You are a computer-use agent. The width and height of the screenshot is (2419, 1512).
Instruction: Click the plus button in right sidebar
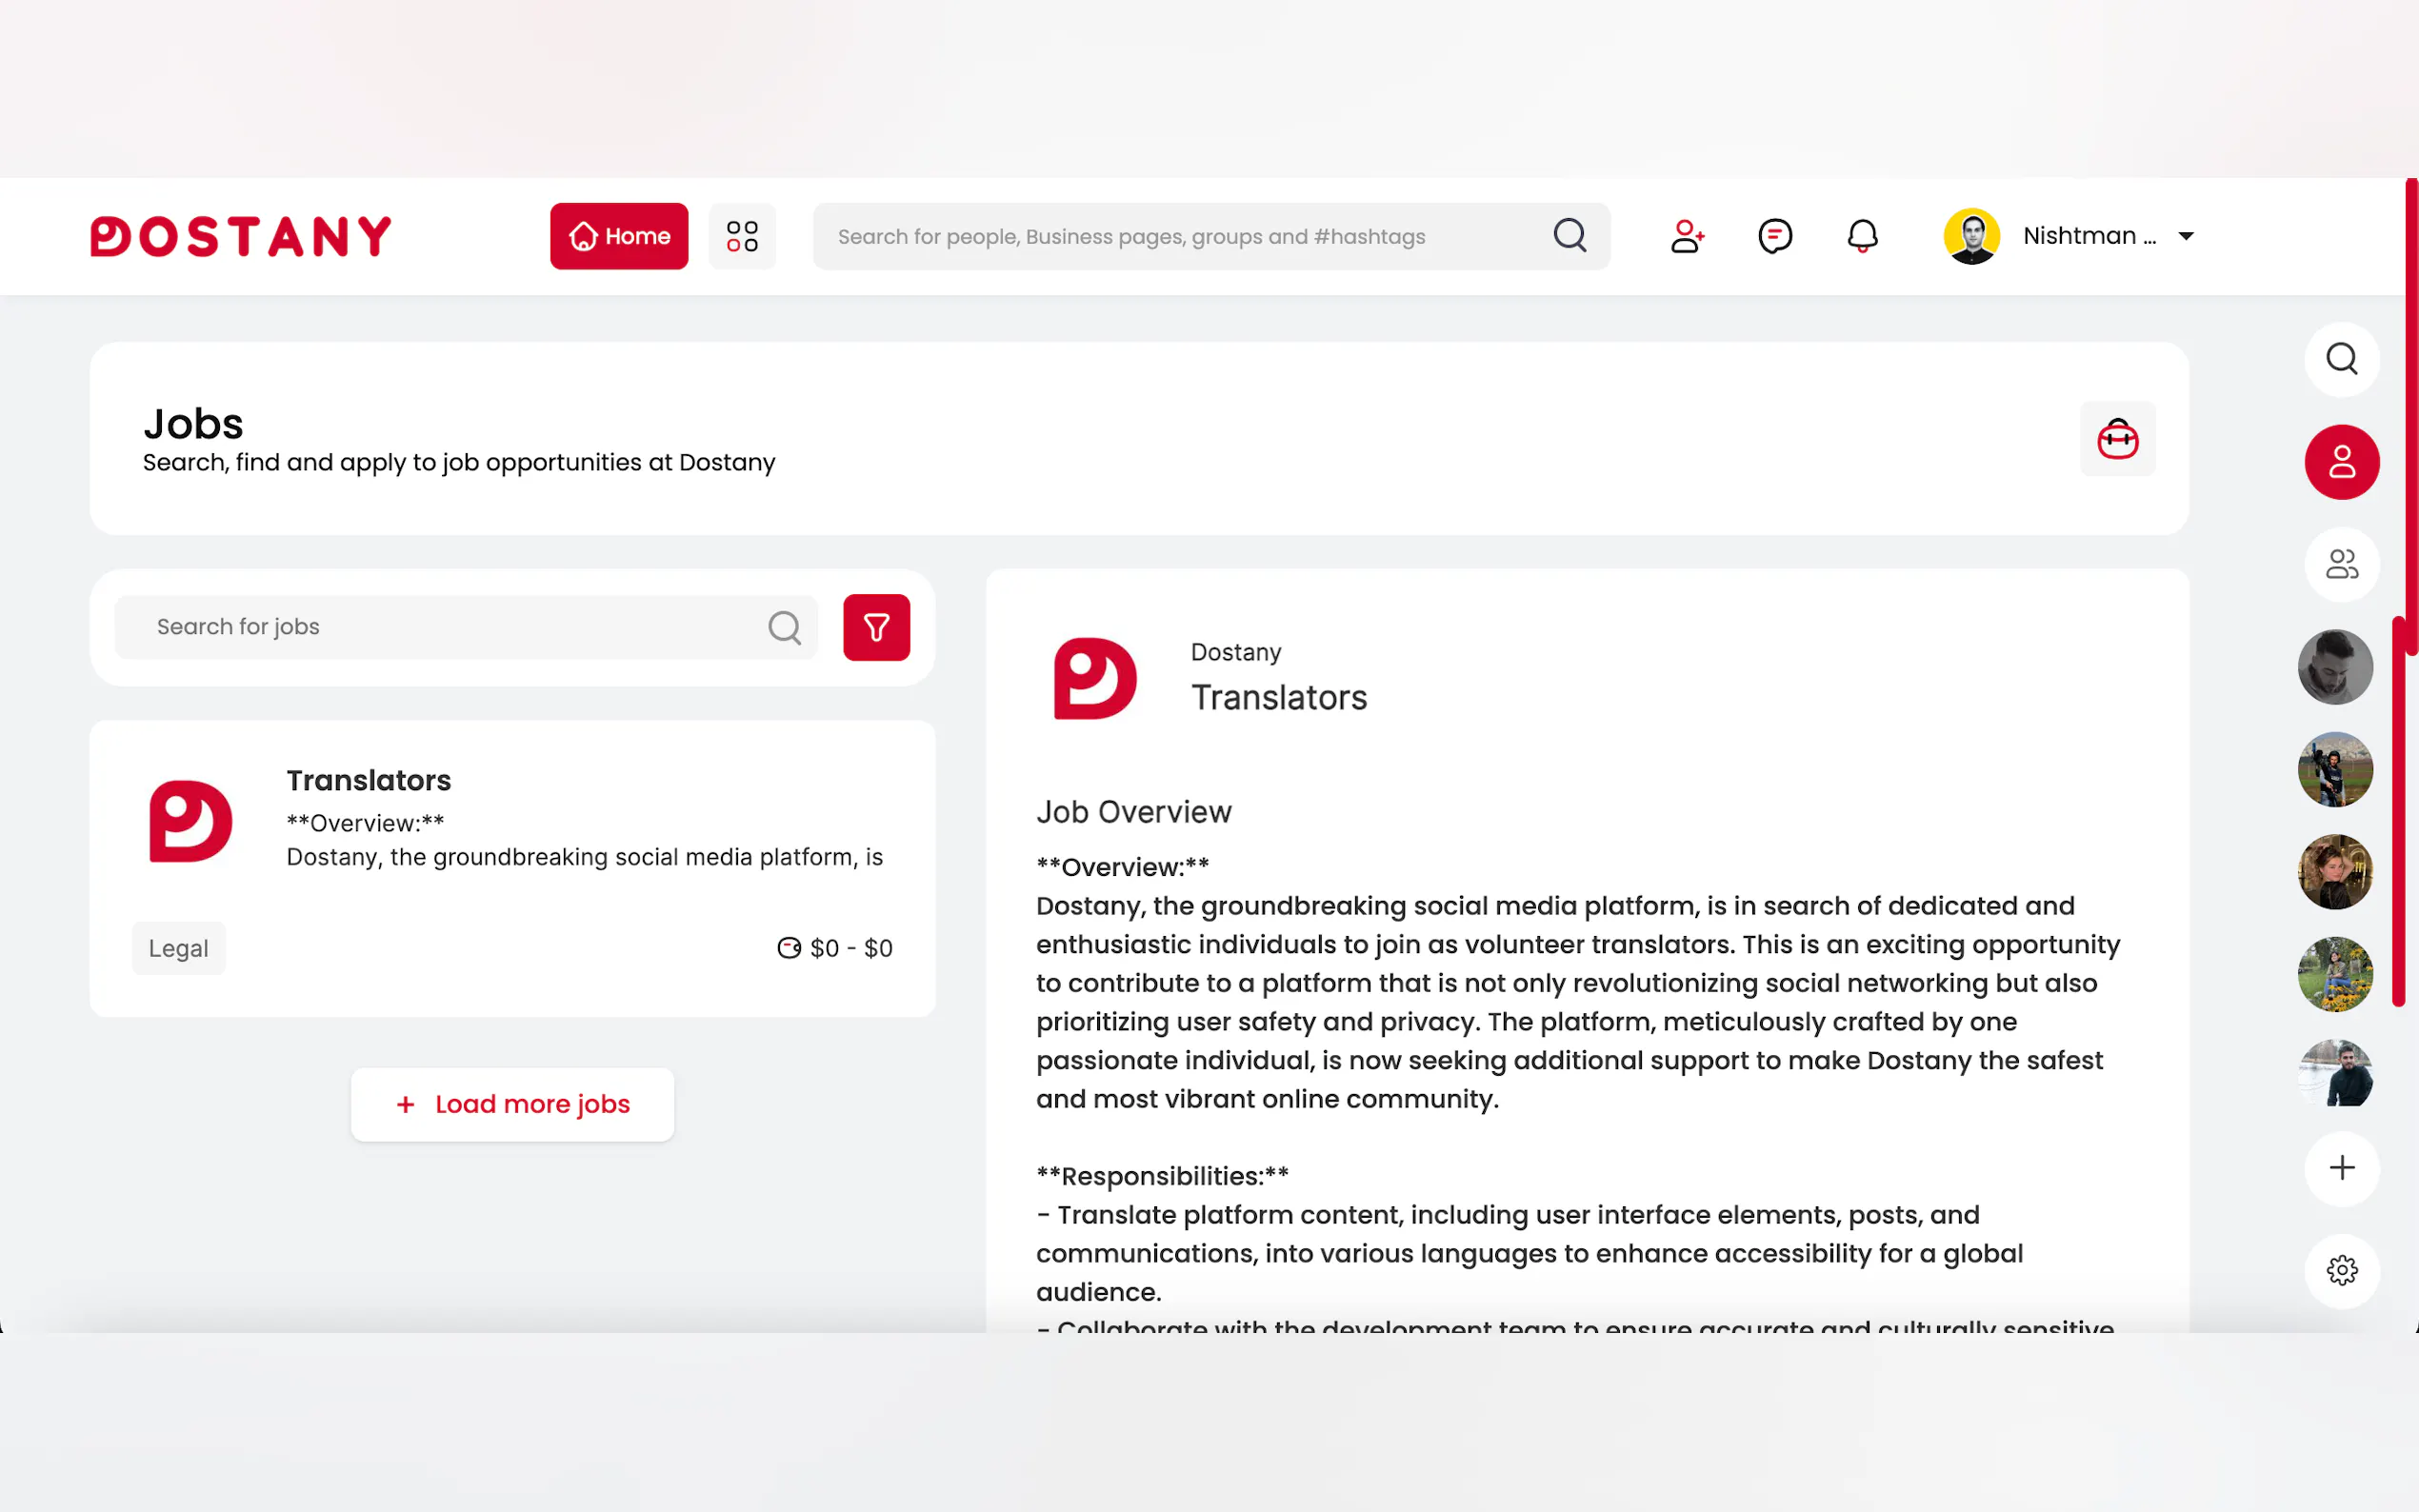[x=2341, y=1168]
